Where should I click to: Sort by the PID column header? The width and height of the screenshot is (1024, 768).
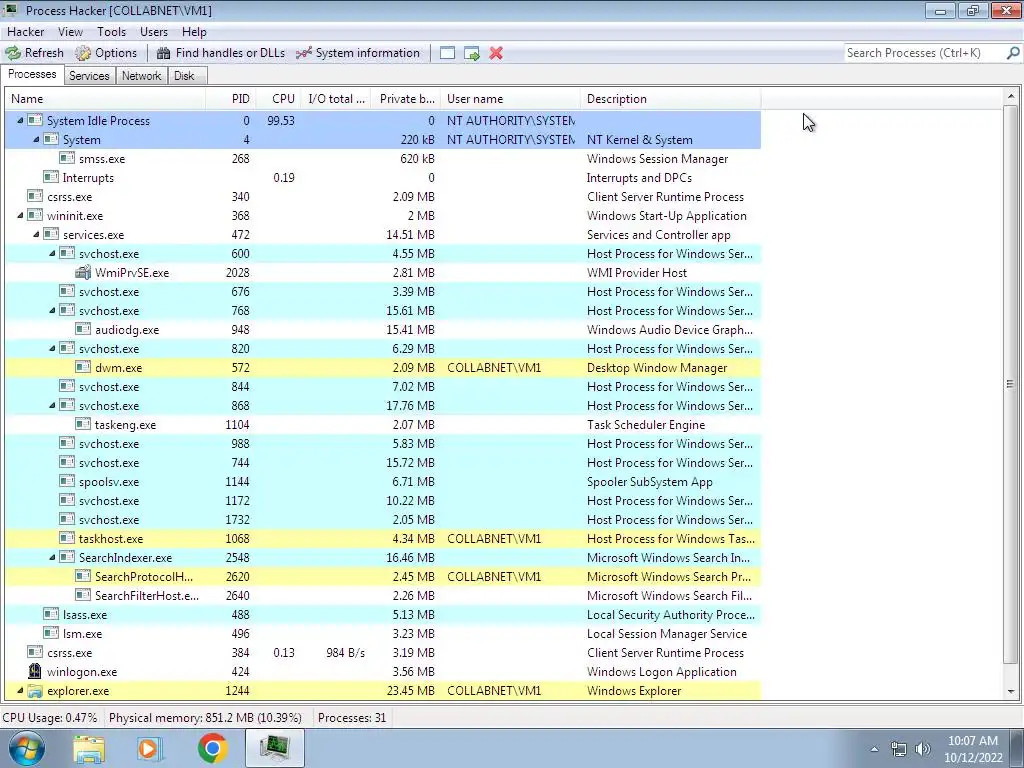231,99
